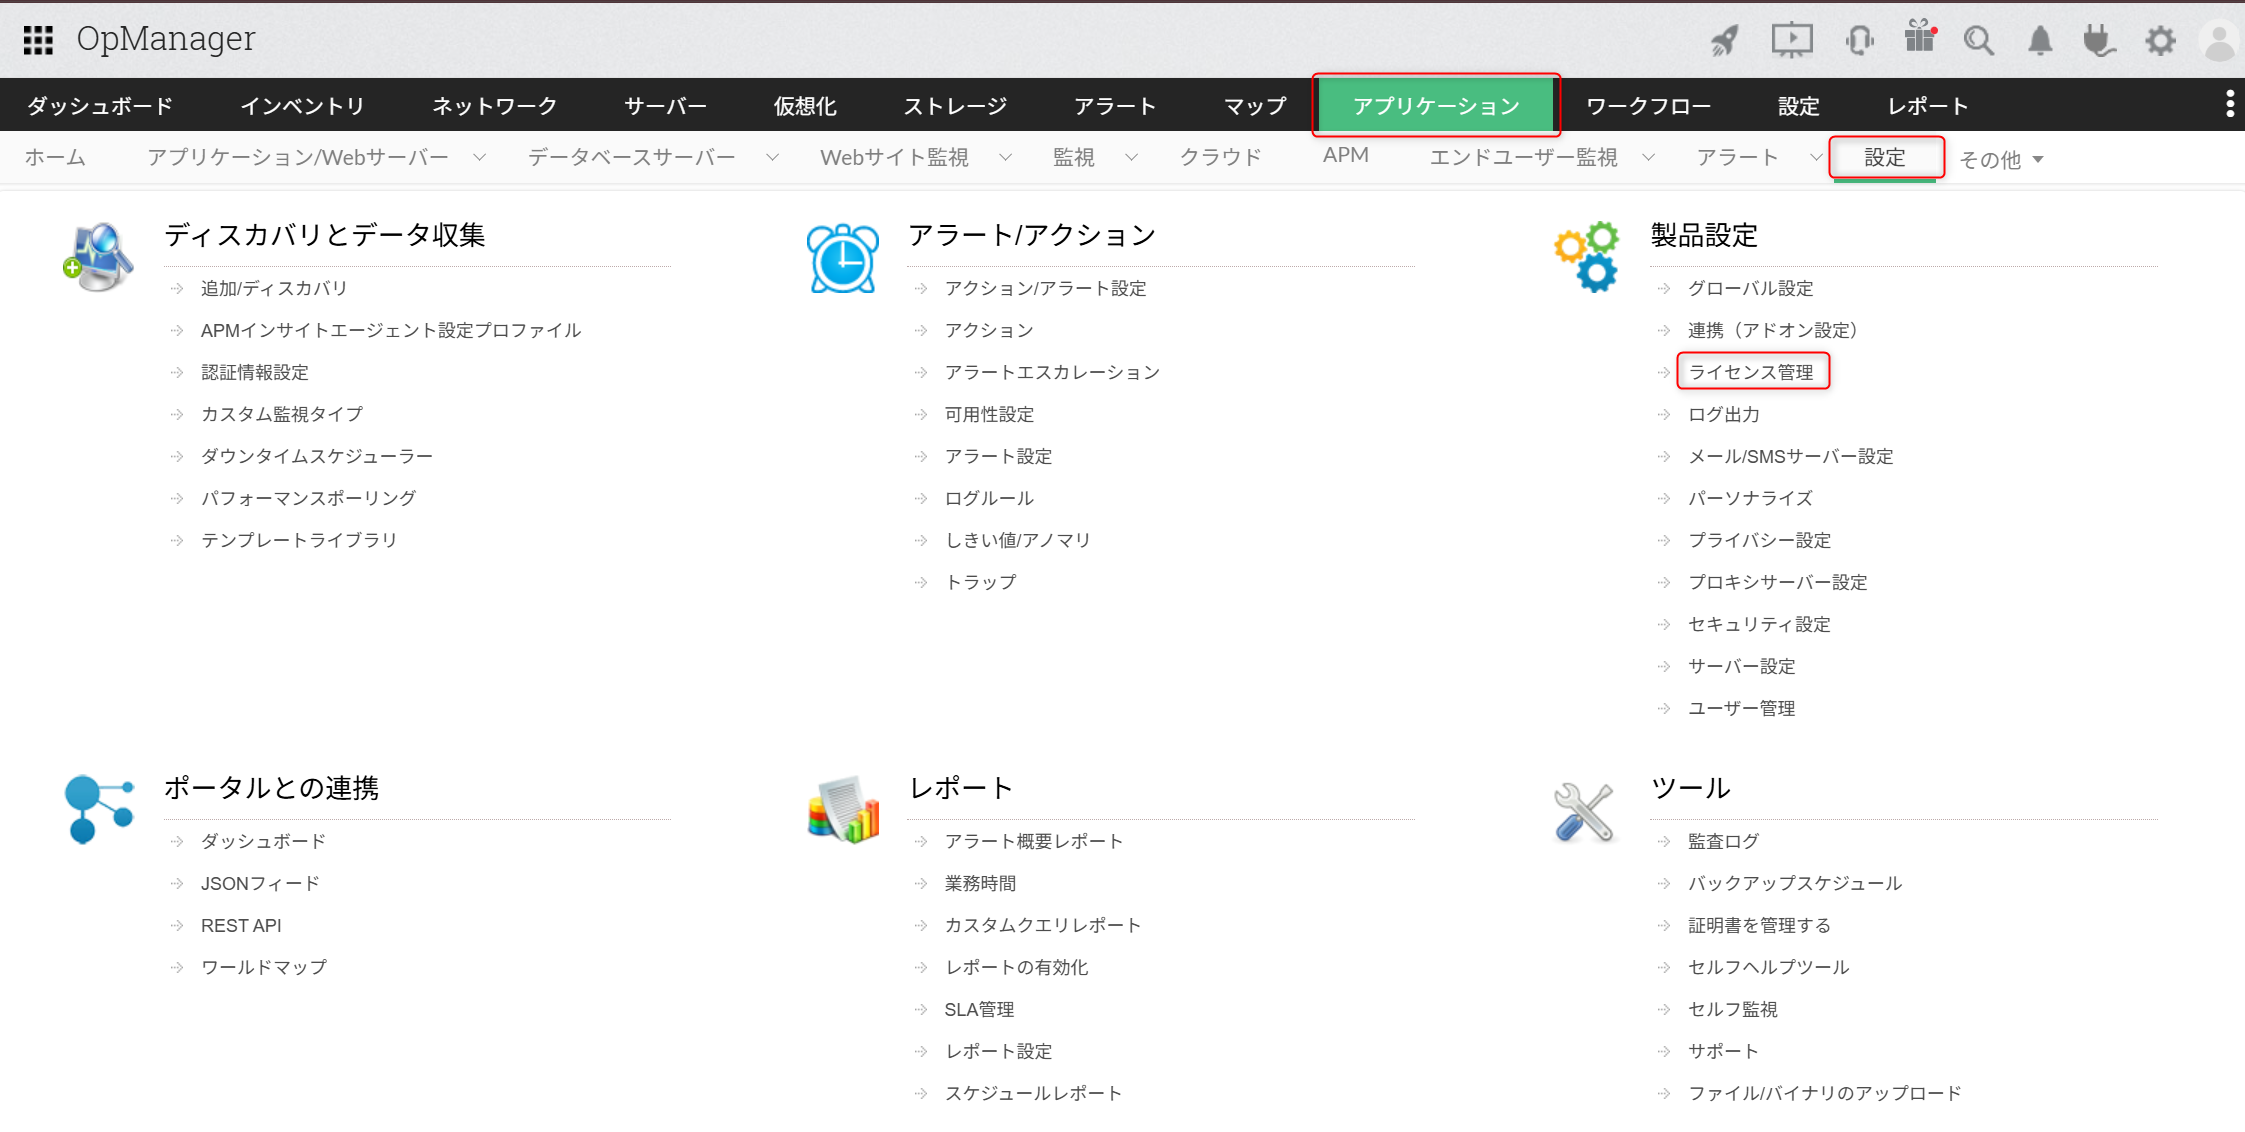Select the ワークフロー tab
2245x1132 pixels.
tap(1647, 106)
